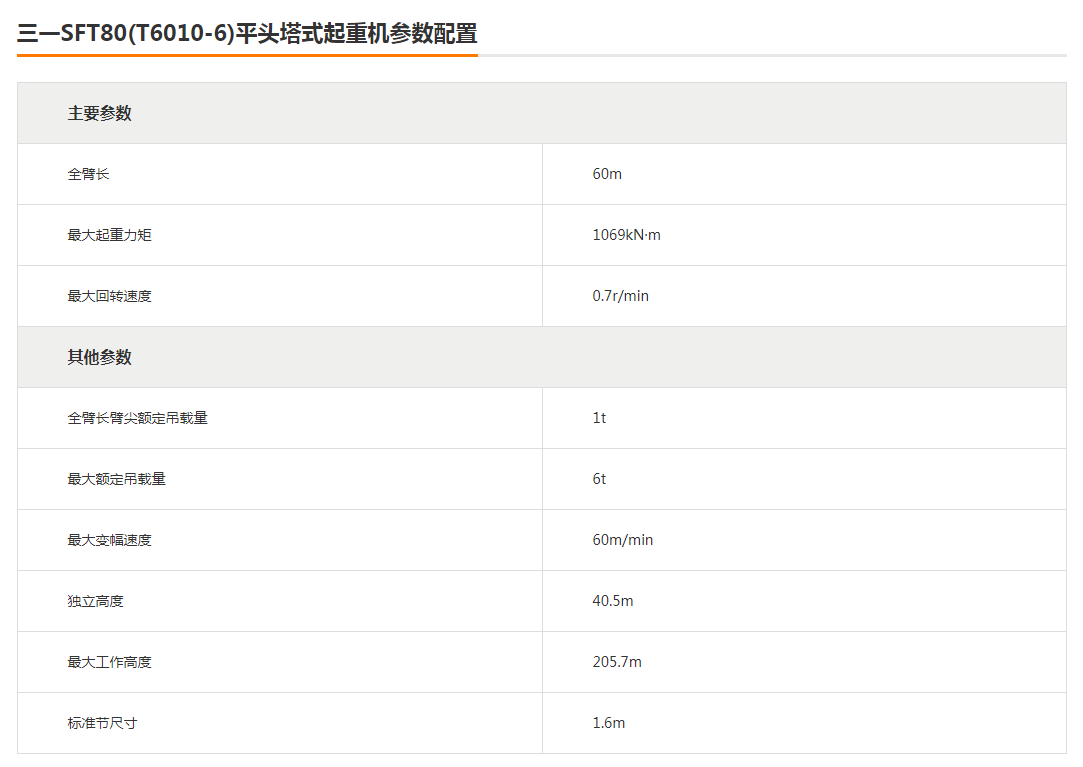Click the 最大回转速度 label
1083x767 pixels.
pos(109,296)
